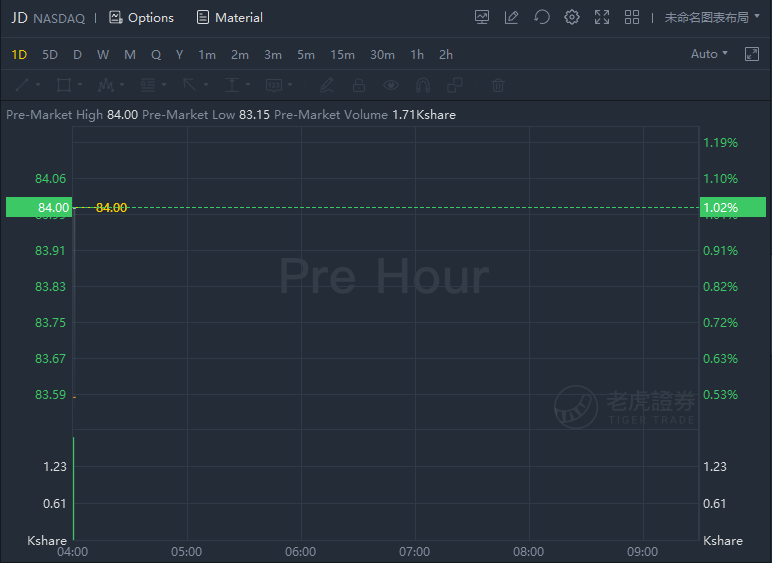Select the freehand pencil brush tool
This screenshot has height=563, width=772.
click(326, 85)
